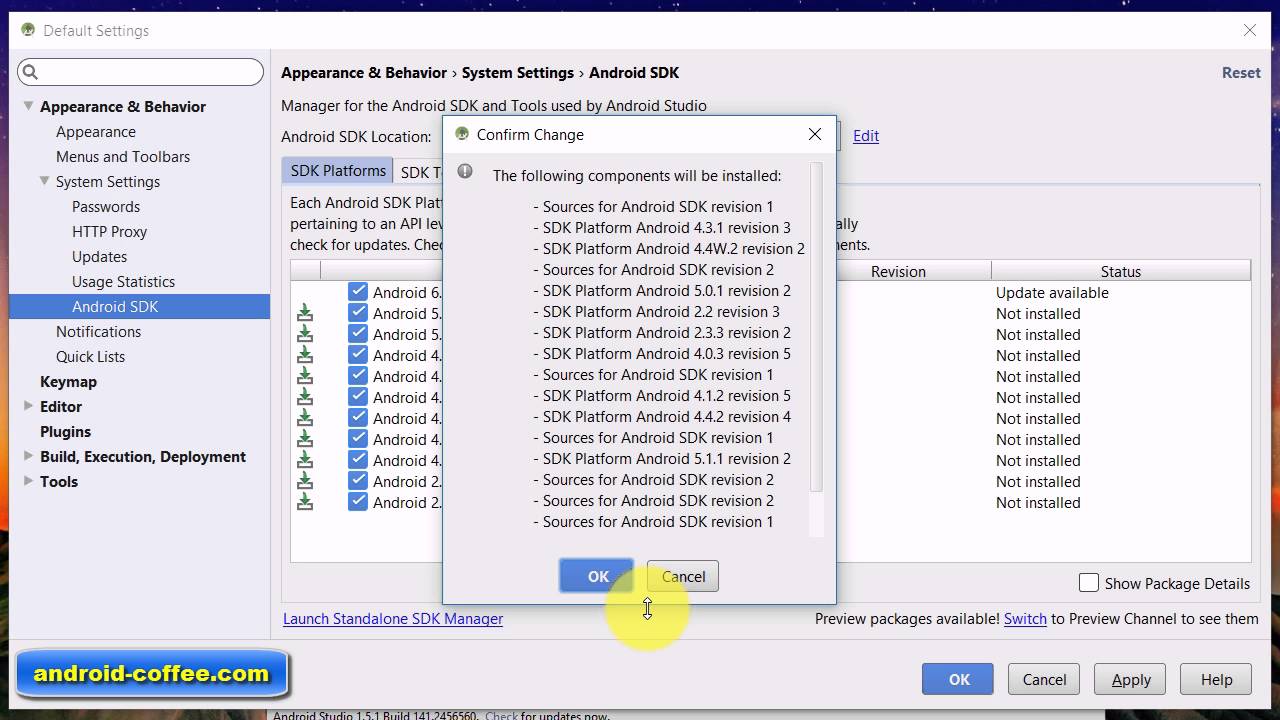Click Cancel in the Default Settings window

1044,679
